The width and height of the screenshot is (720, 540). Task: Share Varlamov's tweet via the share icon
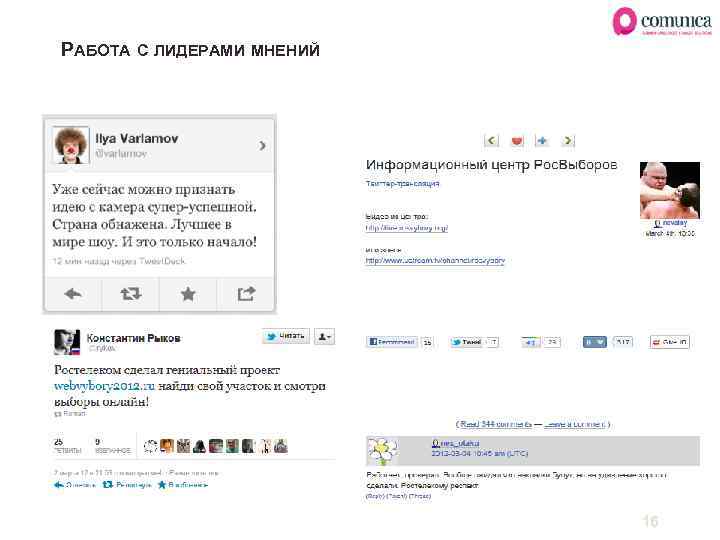(246, 293)
